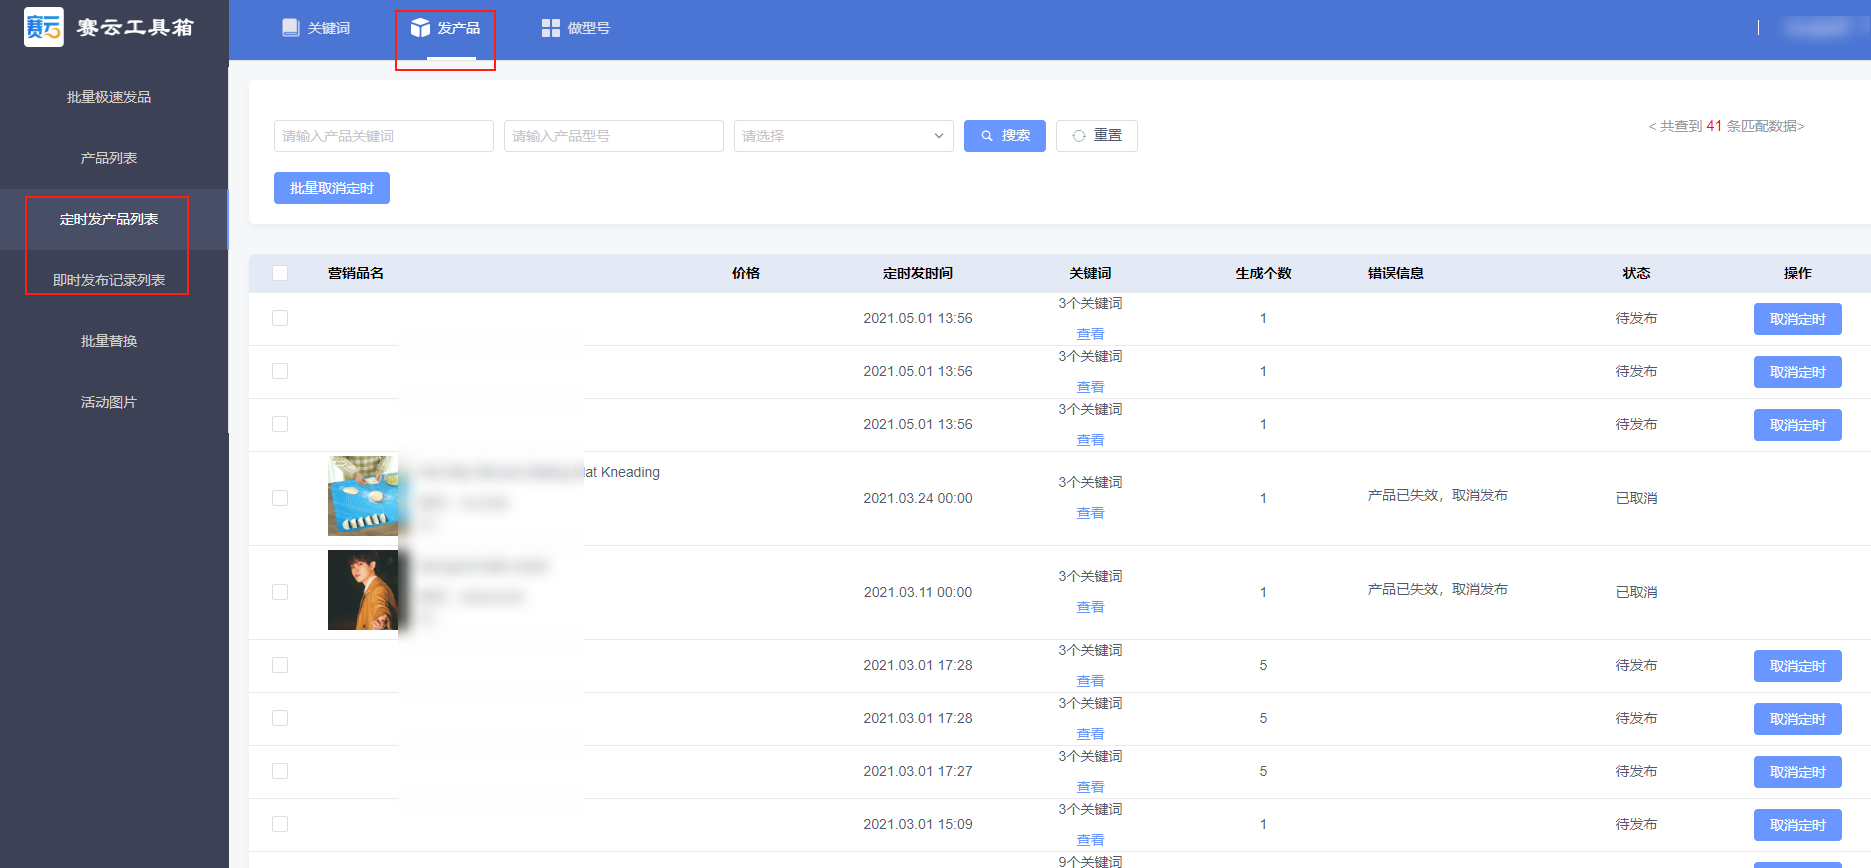Click the 赛云工具箱 logo icon
1871x868 pixels.
(44, 27)
